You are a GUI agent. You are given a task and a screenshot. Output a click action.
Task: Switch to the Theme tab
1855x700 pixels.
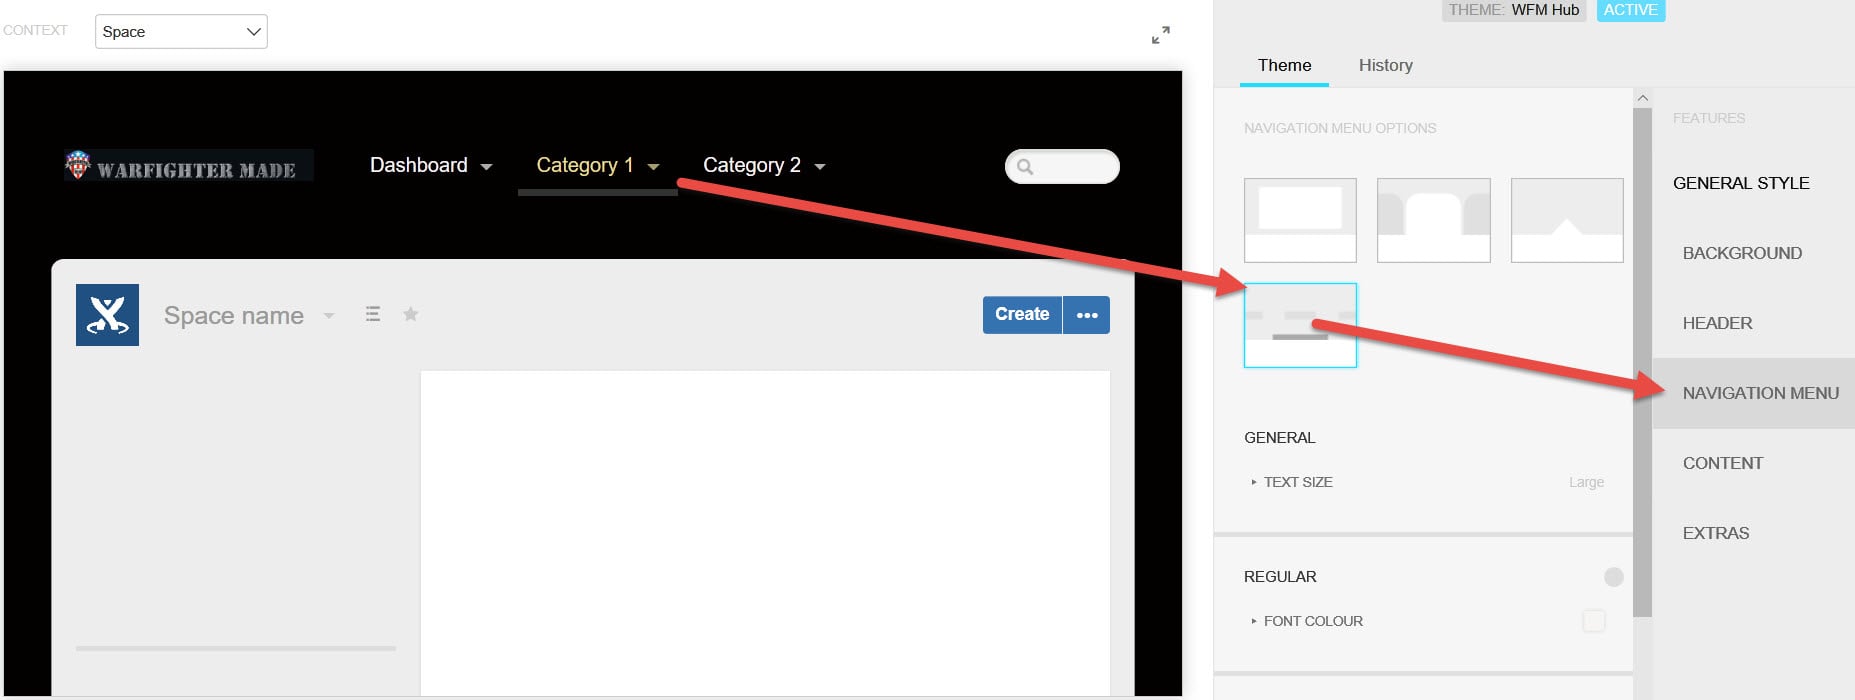pyautogui.click(x=1284, y=65)
